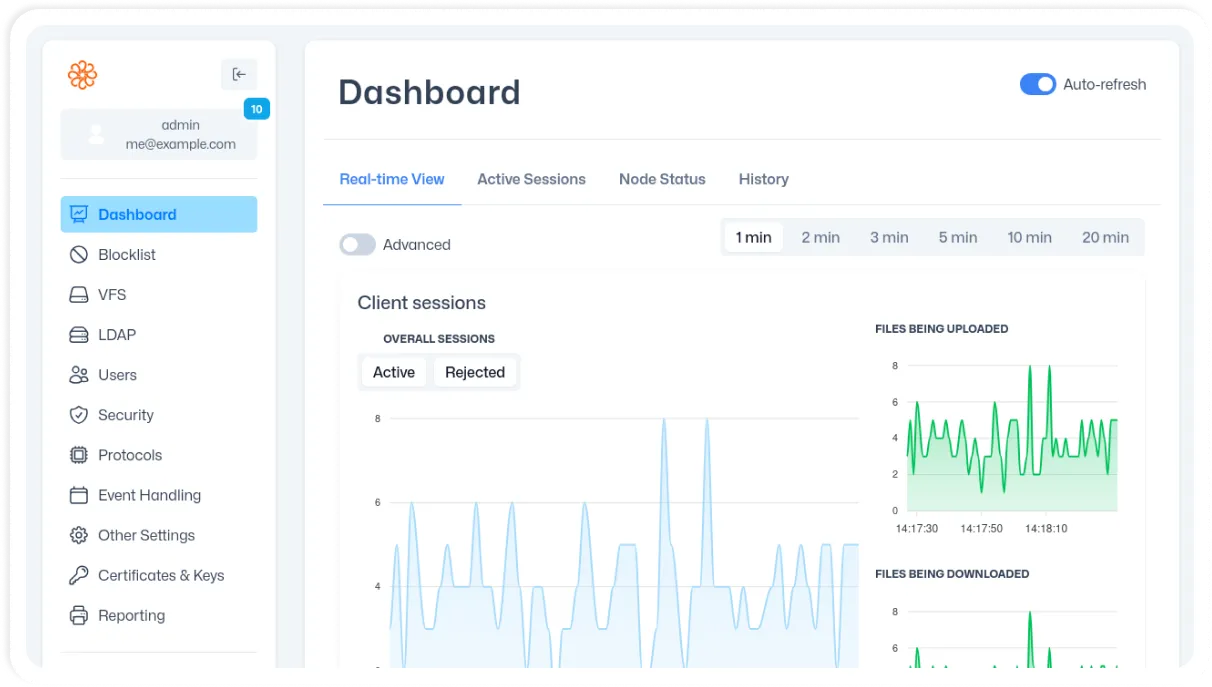Open the Blocklist section

125,254
